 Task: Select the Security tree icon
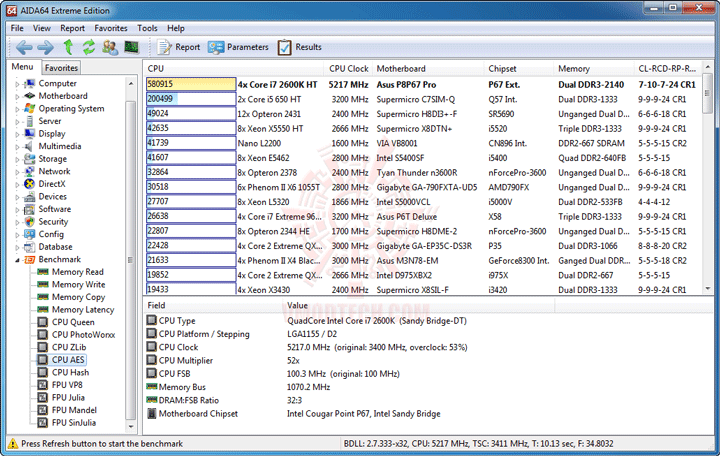30,221
